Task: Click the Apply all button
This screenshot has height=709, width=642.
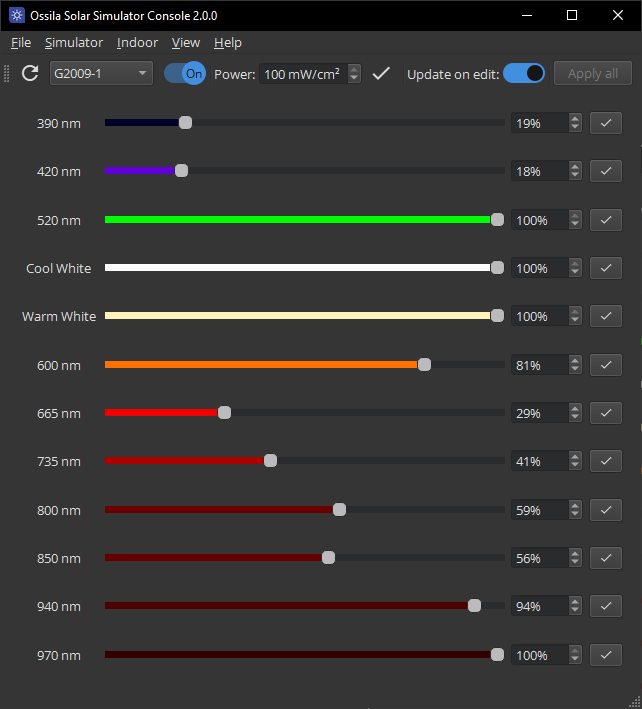Action: click(593, 73)
